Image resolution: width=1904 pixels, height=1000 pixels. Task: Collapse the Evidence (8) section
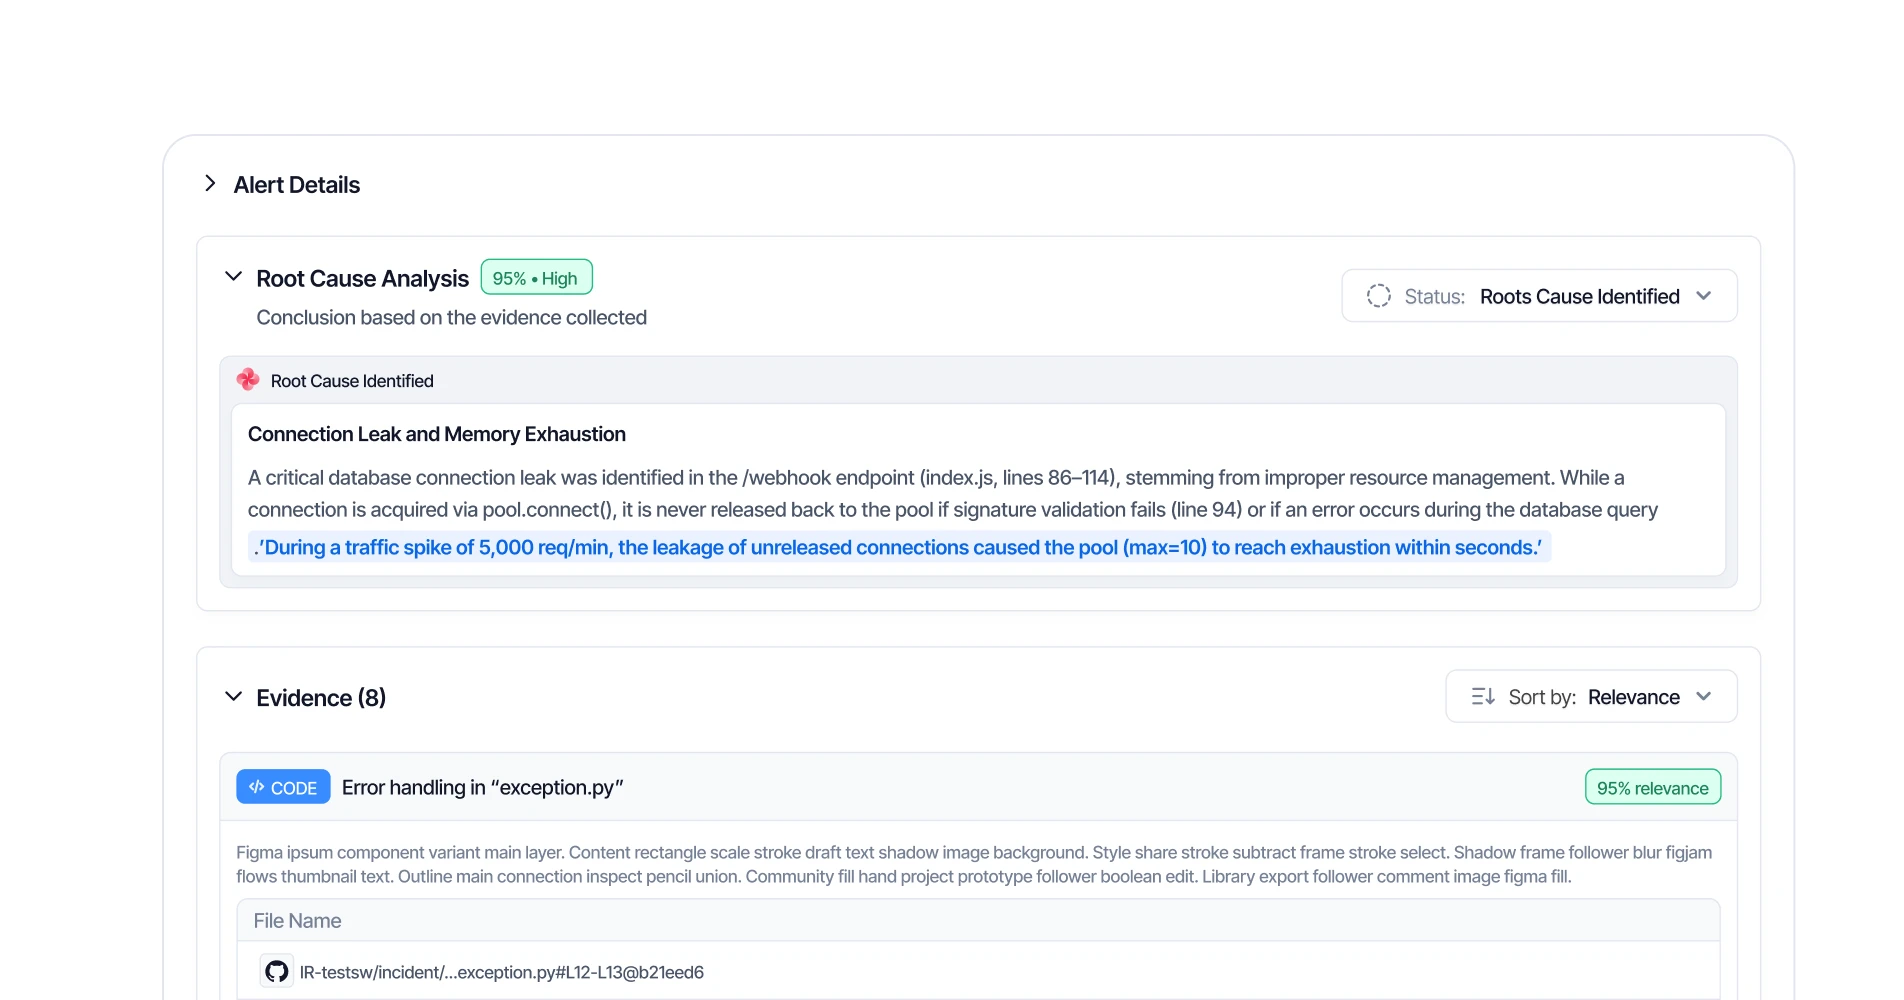tap(233, 696)
